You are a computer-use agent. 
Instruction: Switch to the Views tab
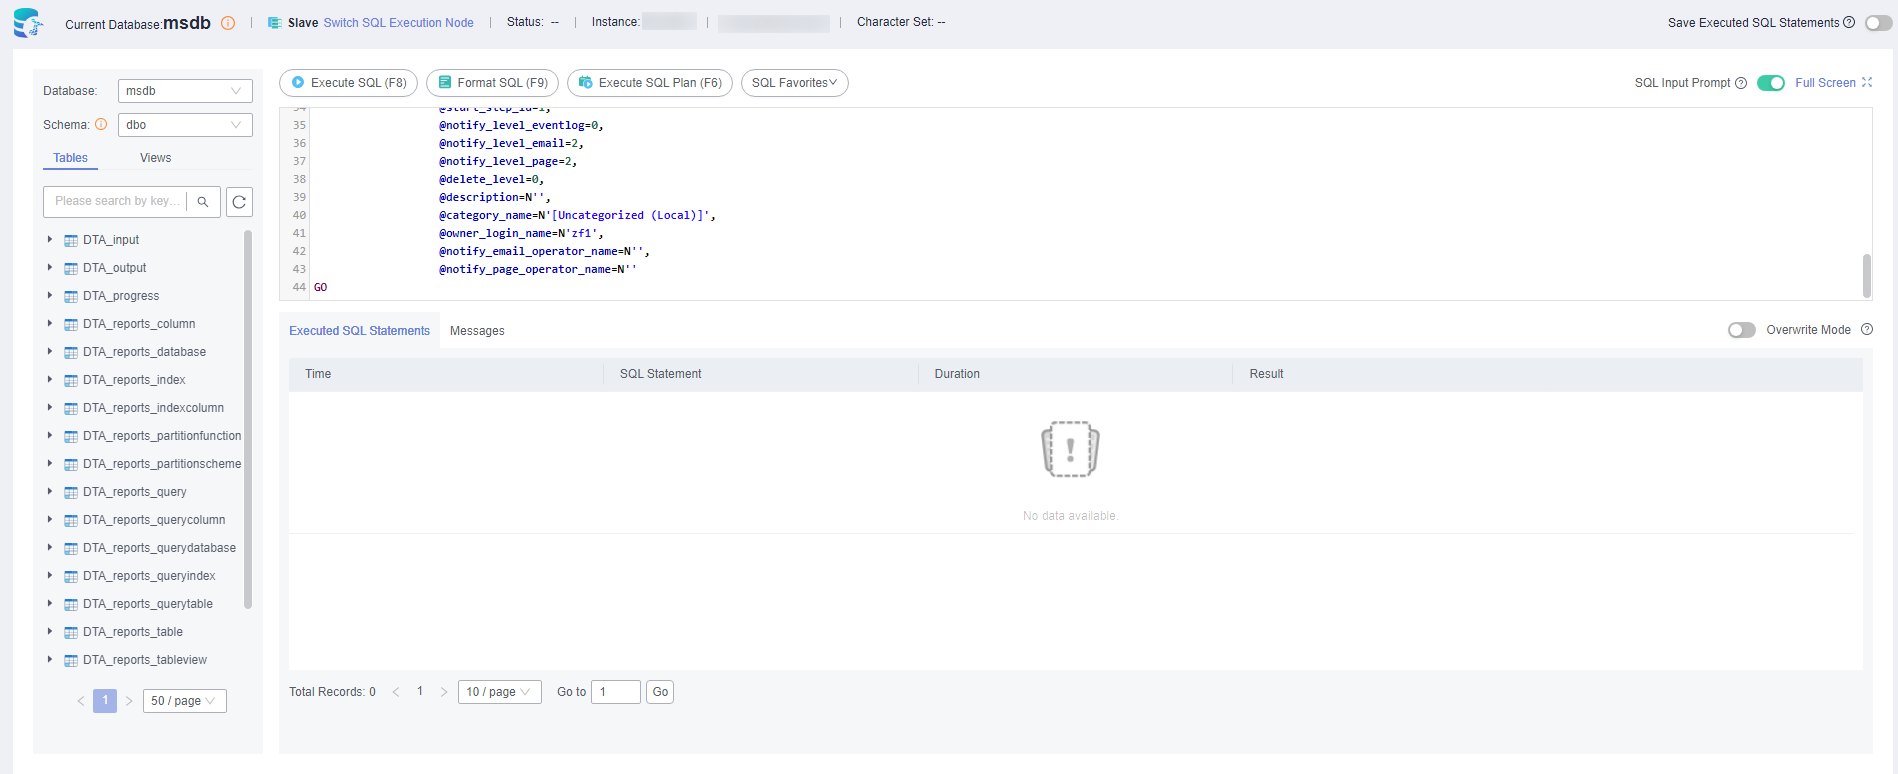[155, 158]
